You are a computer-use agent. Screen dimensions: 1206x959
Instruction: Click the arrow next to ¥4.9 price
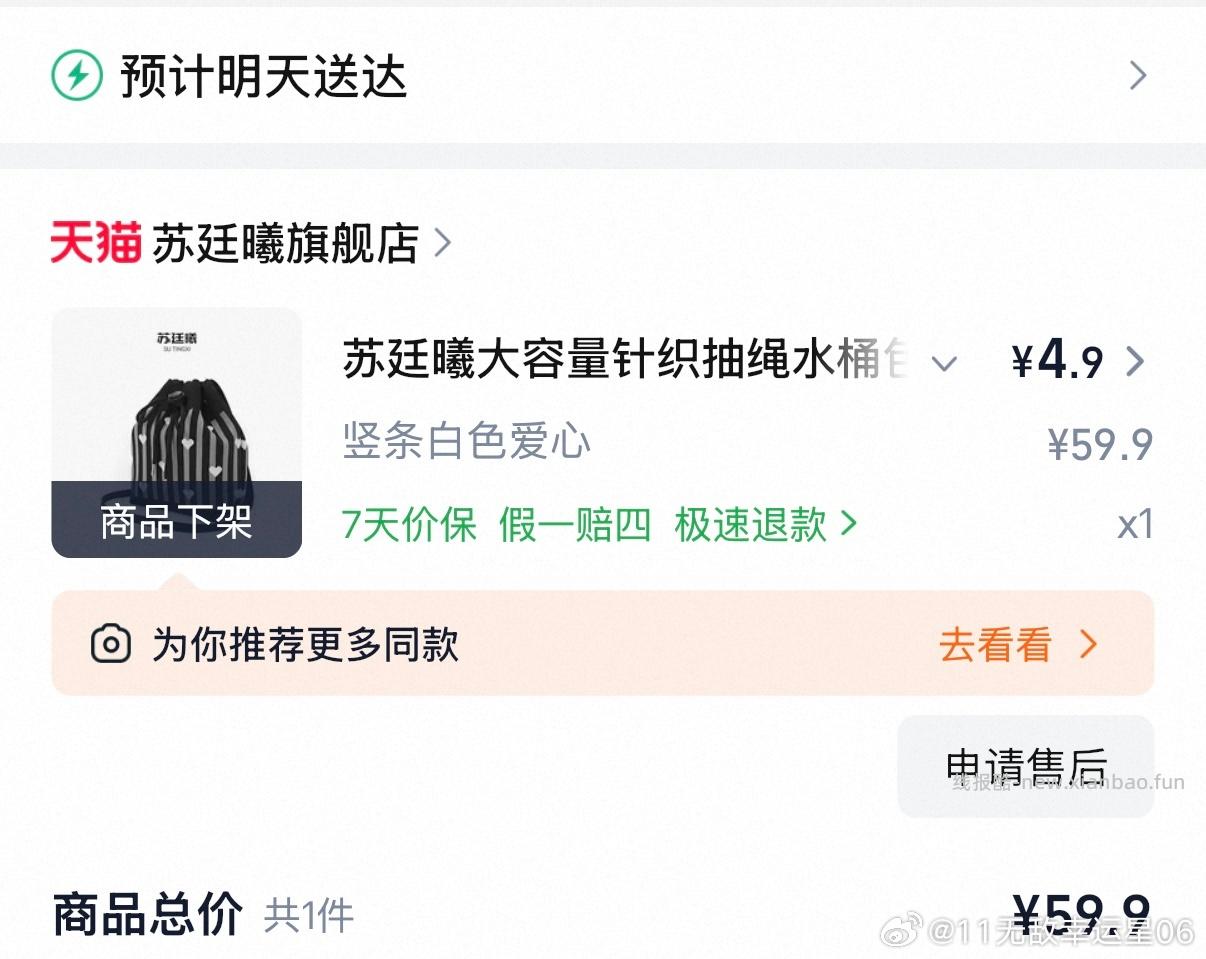click(x=1137, y=362)
